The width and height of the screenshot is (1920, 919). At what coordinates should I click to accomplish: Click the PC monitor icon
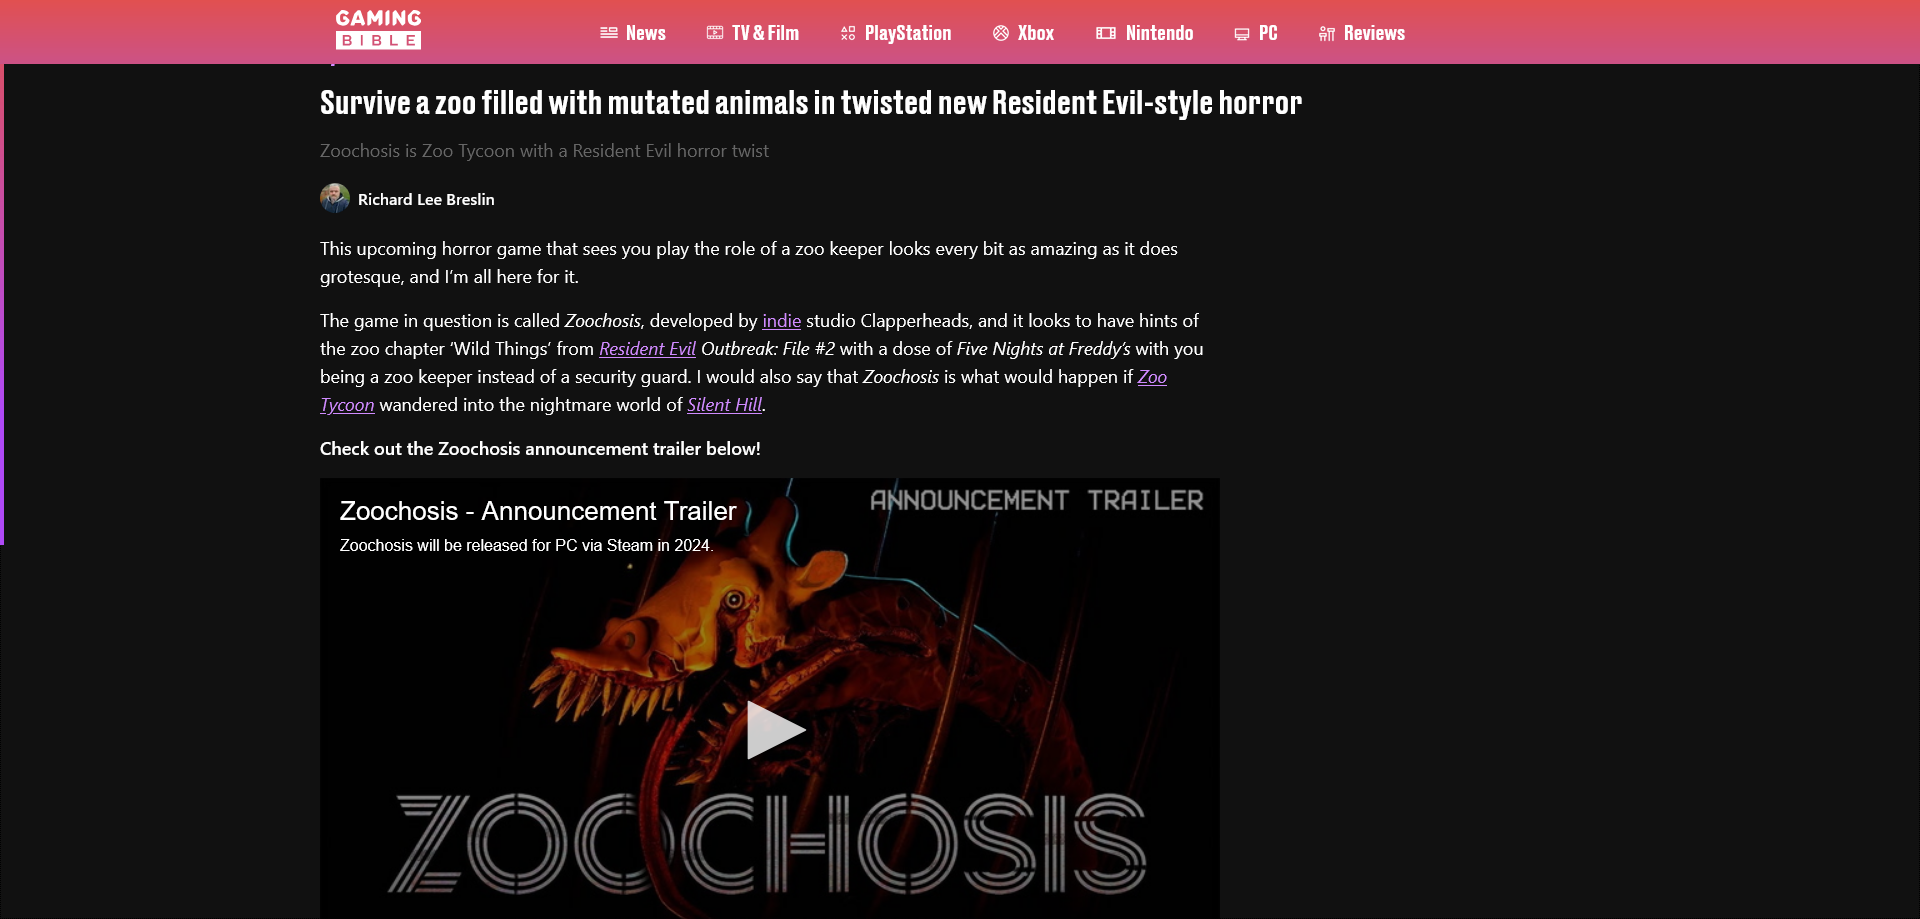(1242, 34)
